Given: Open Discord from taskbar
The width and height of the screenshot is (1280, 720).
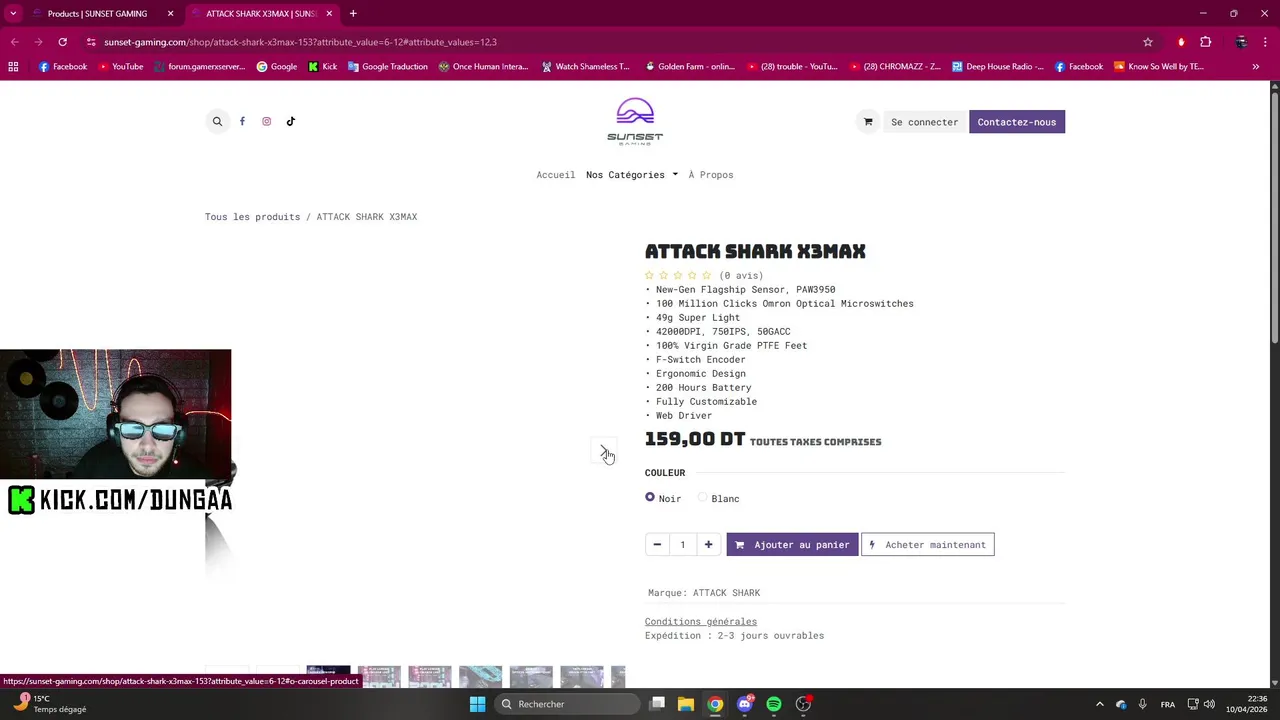Looking at the screenshot, I should [x=744, y=704].
